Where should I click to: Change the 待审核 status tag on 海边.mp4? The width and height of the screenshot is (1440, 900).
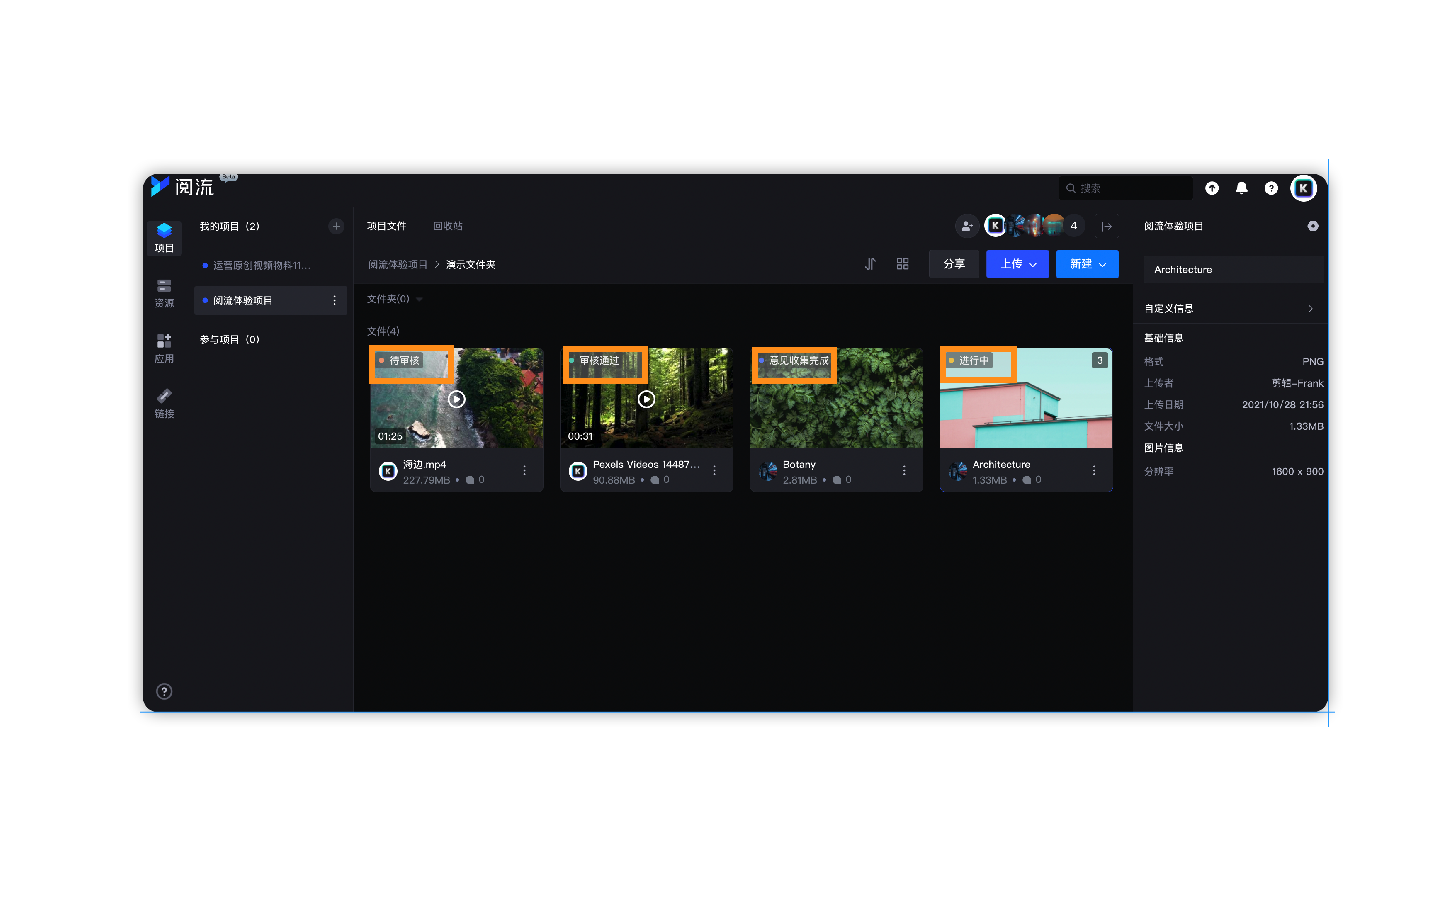pos(399,360)
